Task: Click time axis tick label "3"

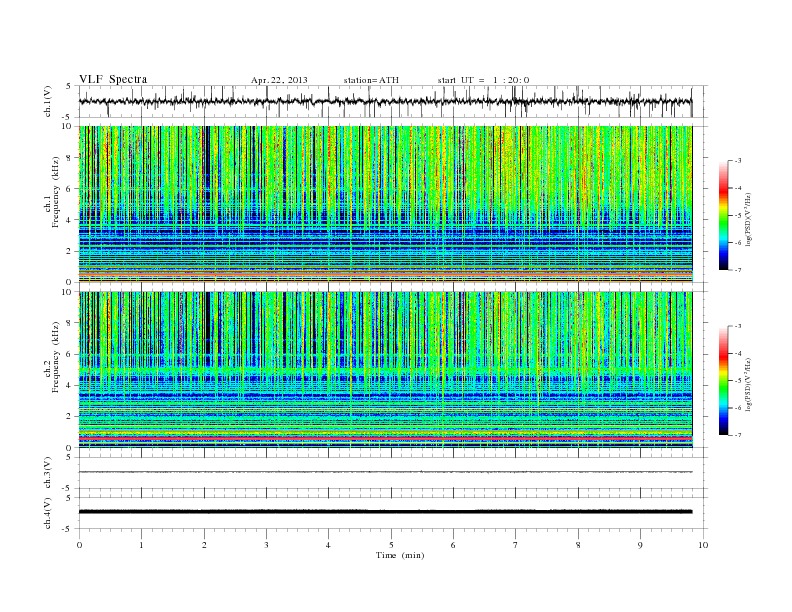Action: point(266,545)
